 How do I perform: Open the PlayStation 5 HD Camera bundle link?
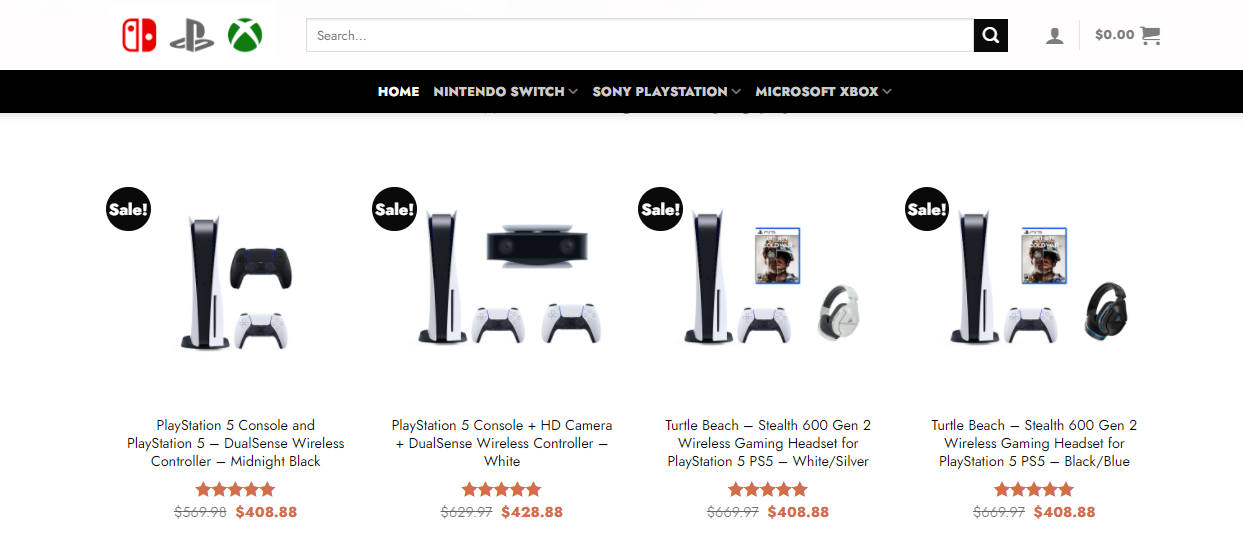click(502, 443)
